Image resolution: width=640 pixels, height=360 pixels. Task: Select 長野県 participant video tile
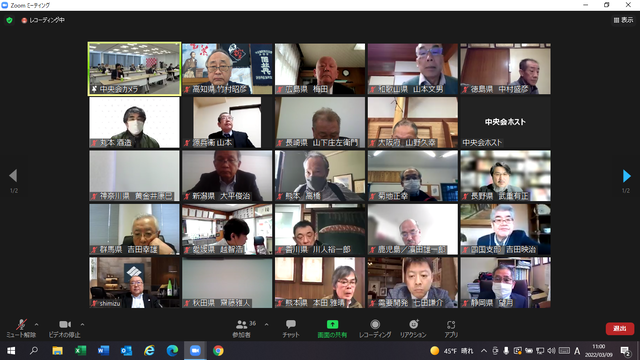505,176
